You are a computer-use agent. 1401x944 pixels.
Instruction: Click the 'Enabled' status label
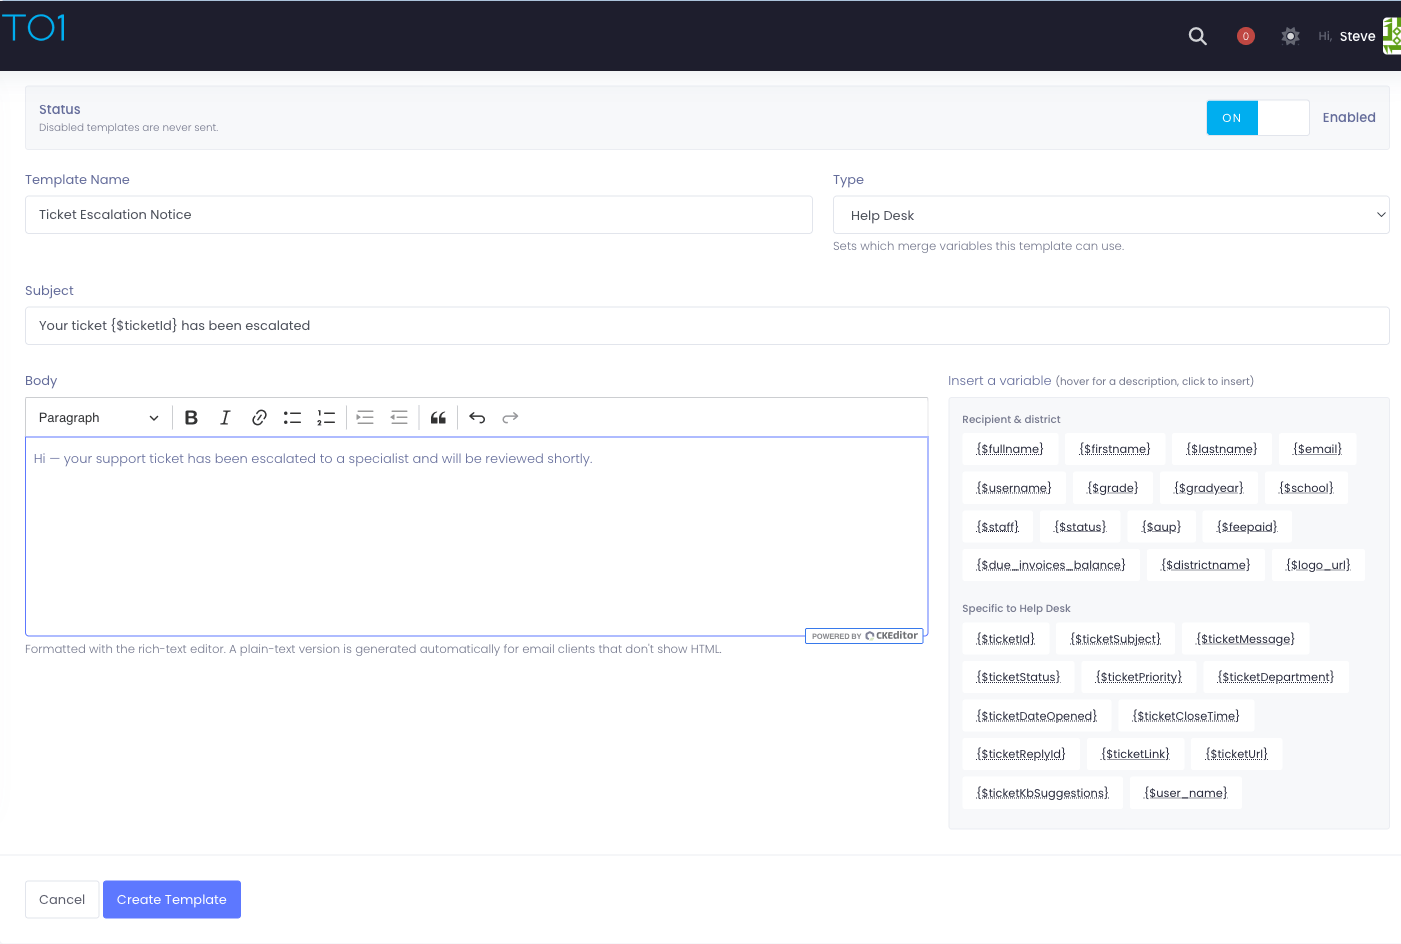(1349, 118)
